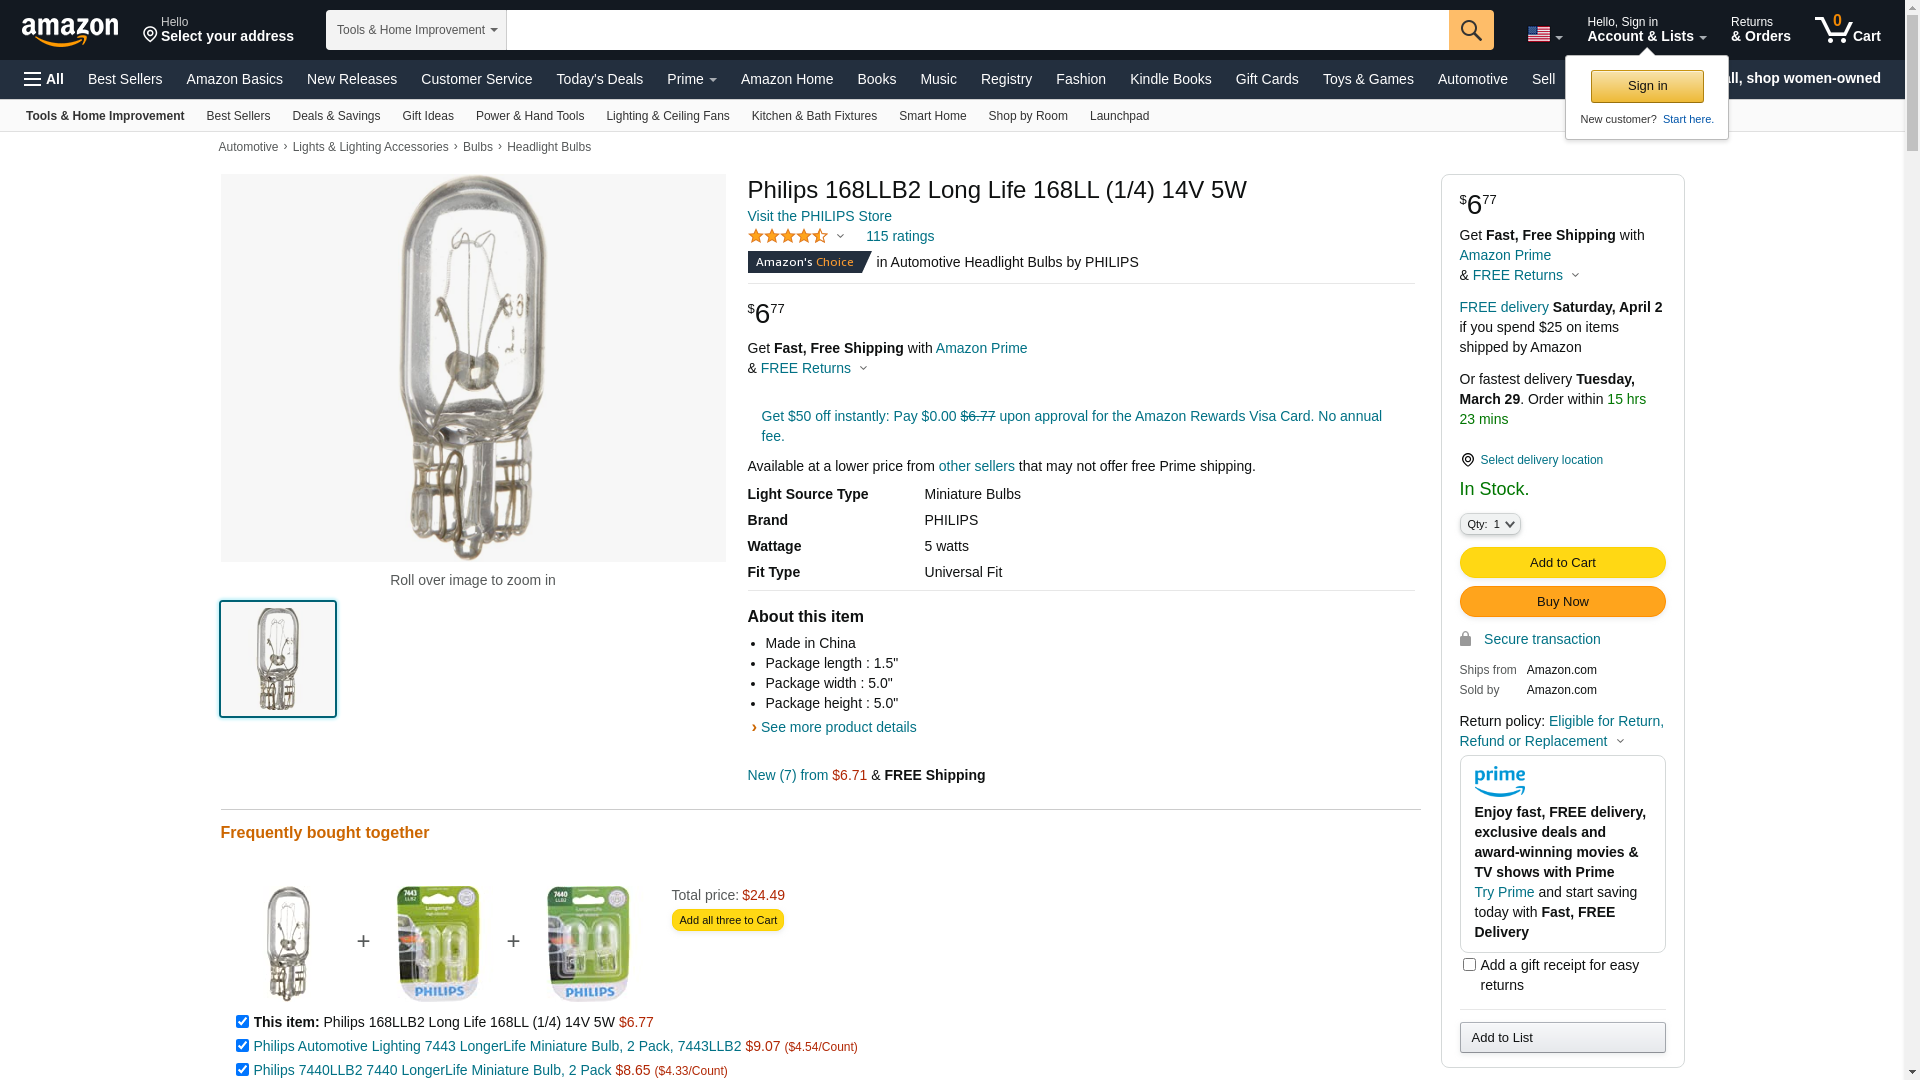Expand the Tools & Home Improvement search category
Screen dimensions: 1920x1080
coord(416,30)
